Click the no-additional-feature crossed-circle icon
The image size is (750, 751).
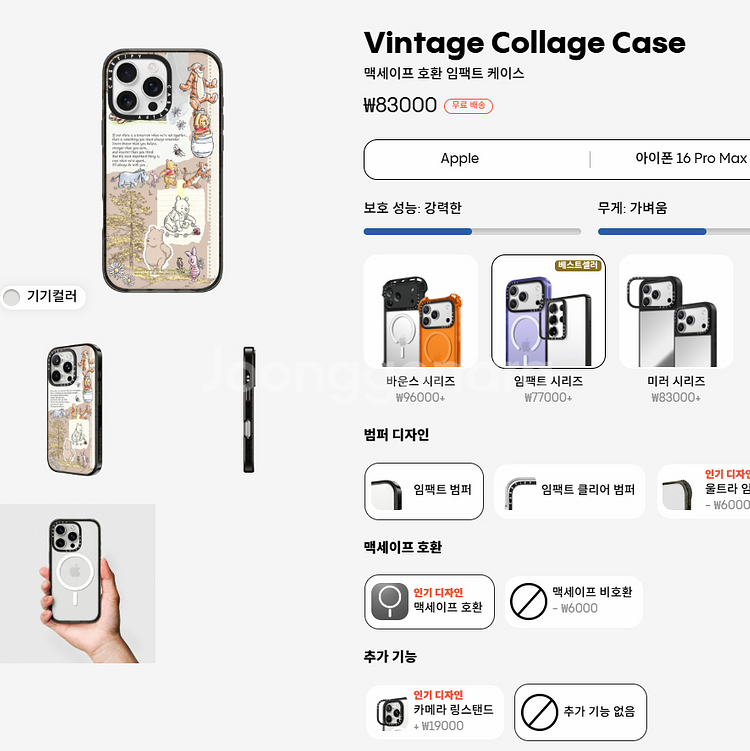pos(539,712)
